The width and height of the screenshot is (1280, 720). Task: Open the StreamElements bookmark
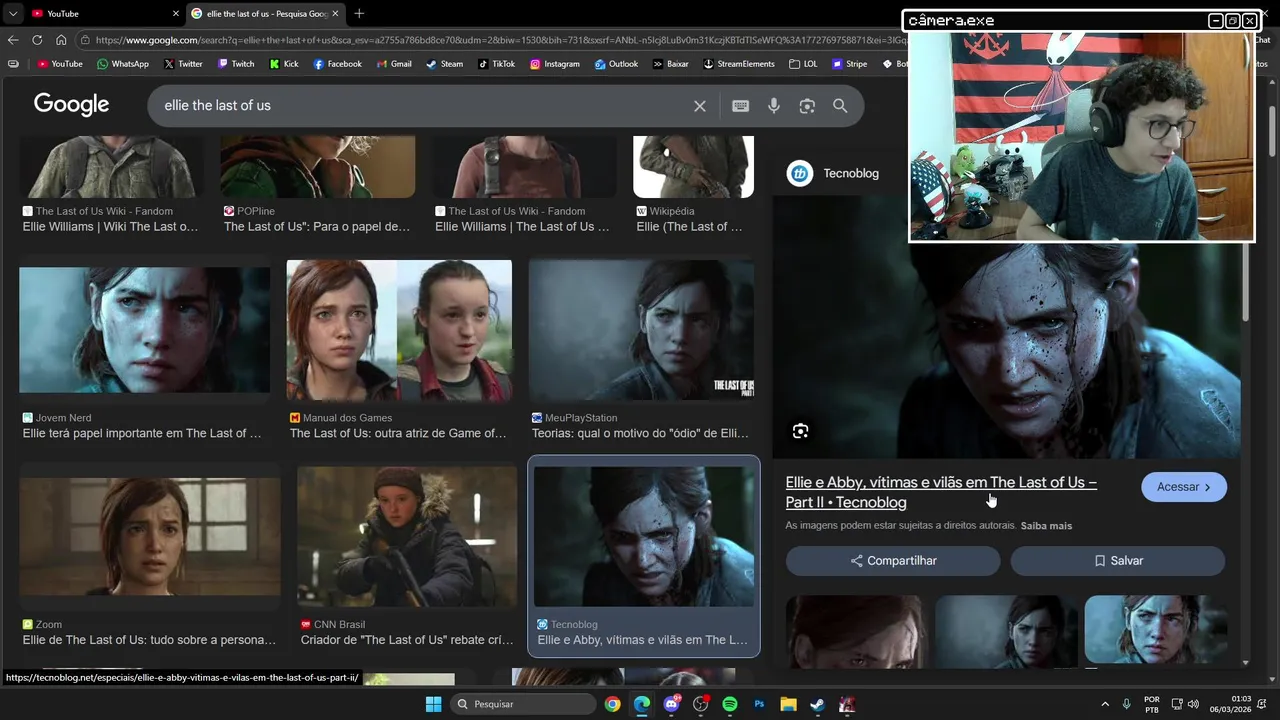(739, 64)
